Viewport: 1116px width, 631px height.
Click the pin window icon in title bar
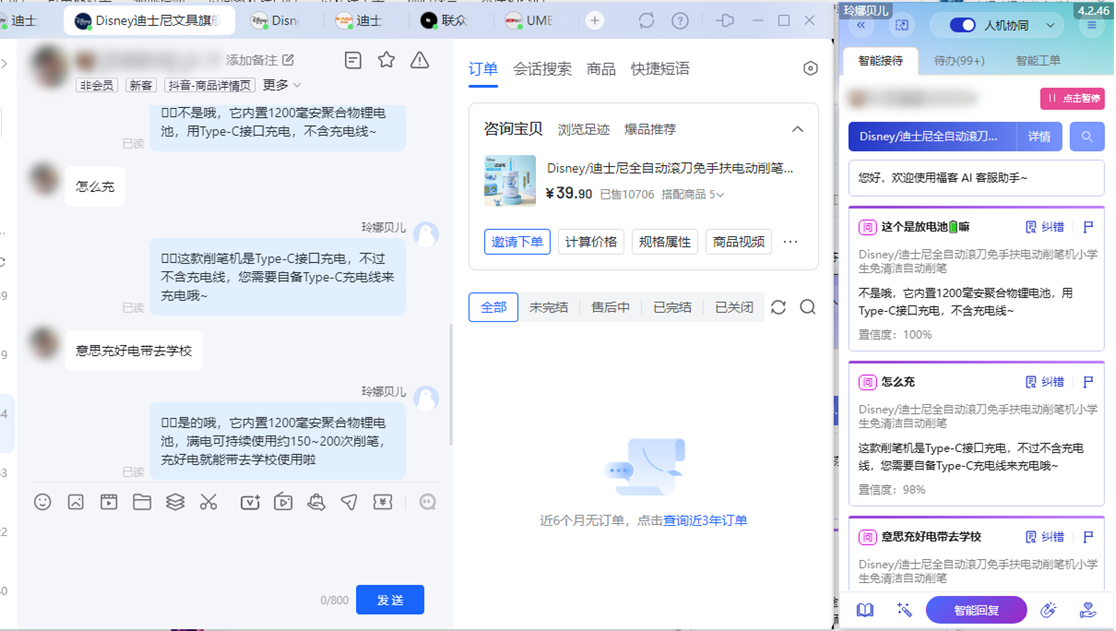pos(725,21)
